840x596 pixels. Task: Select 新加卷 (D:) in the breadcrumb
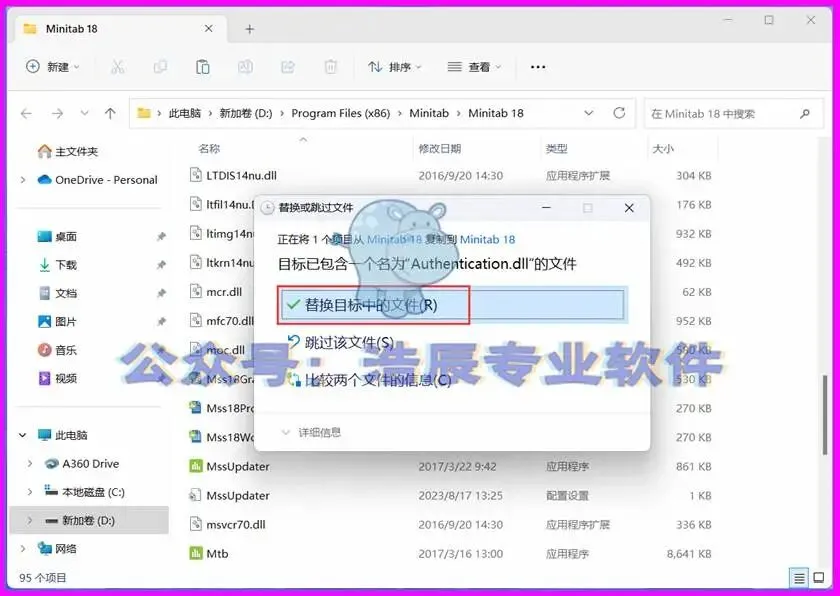[x=246, y=114]
